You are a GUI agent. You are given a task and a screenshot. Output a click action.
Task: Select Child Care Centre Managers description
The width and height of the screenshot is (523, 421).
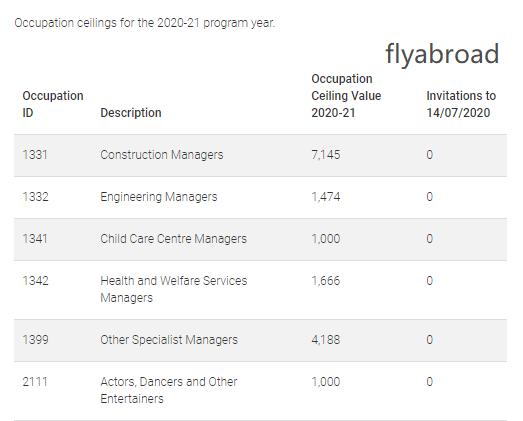pyautogui.click(x=173, y=239)
